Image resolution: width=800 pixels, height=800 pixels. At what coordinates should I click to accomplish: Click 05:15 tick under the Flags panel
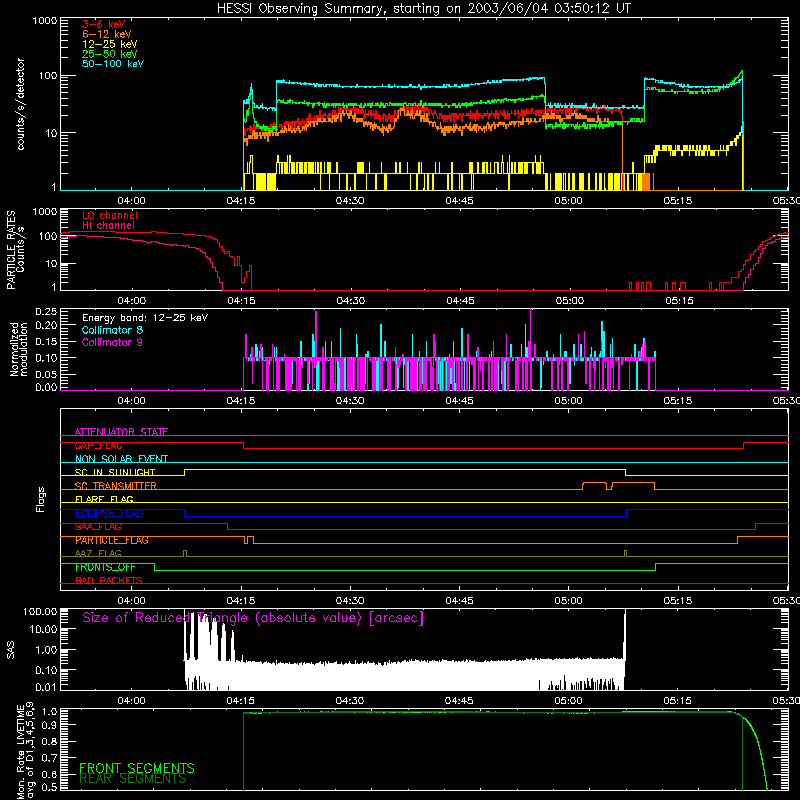(678, 601)
